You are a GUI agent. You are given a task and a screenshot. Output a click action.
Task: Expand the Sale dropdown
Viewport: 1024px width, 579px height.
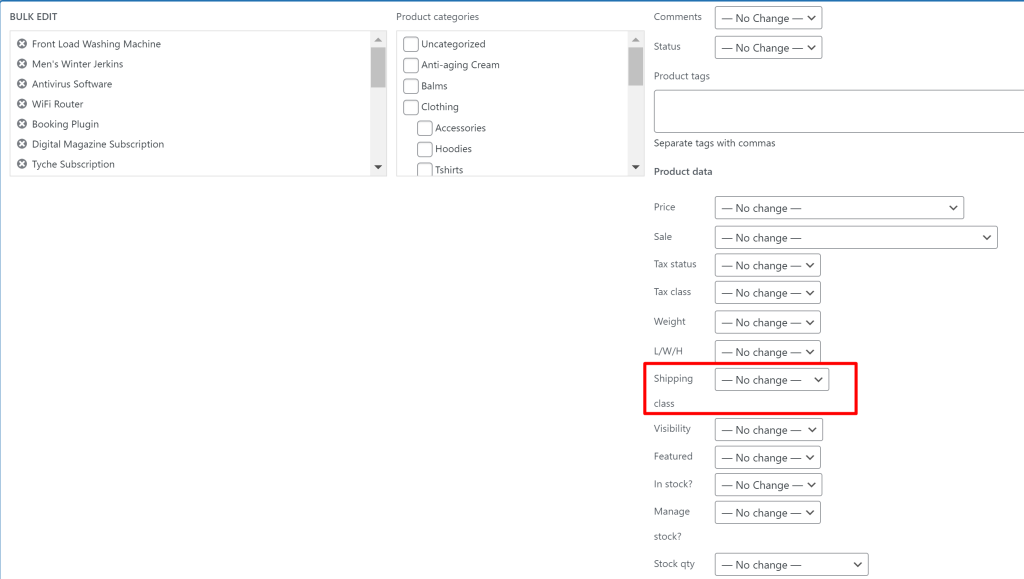[856, 238]
